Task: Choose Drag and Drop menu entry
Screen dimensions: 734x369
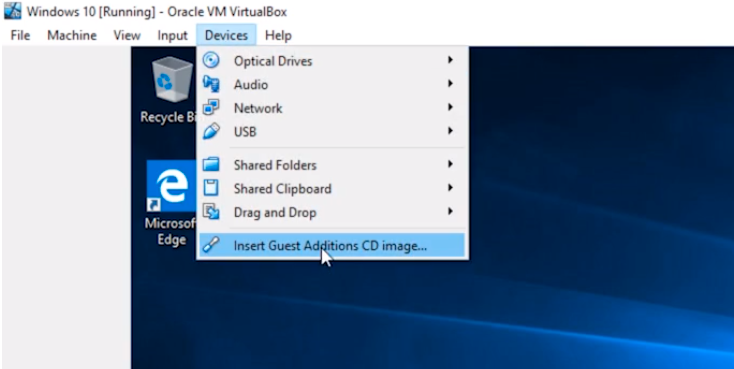Action: 332,212
